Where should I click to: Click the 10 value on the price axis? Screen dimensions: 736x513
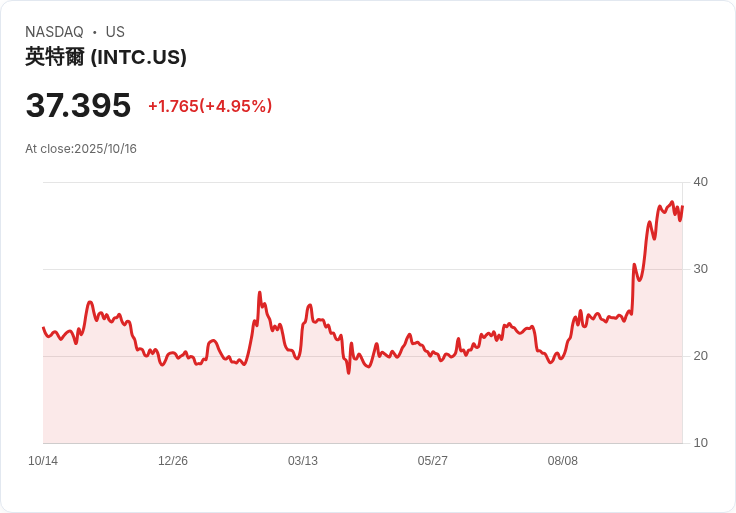pyautogui.click(x=700, y=443)
